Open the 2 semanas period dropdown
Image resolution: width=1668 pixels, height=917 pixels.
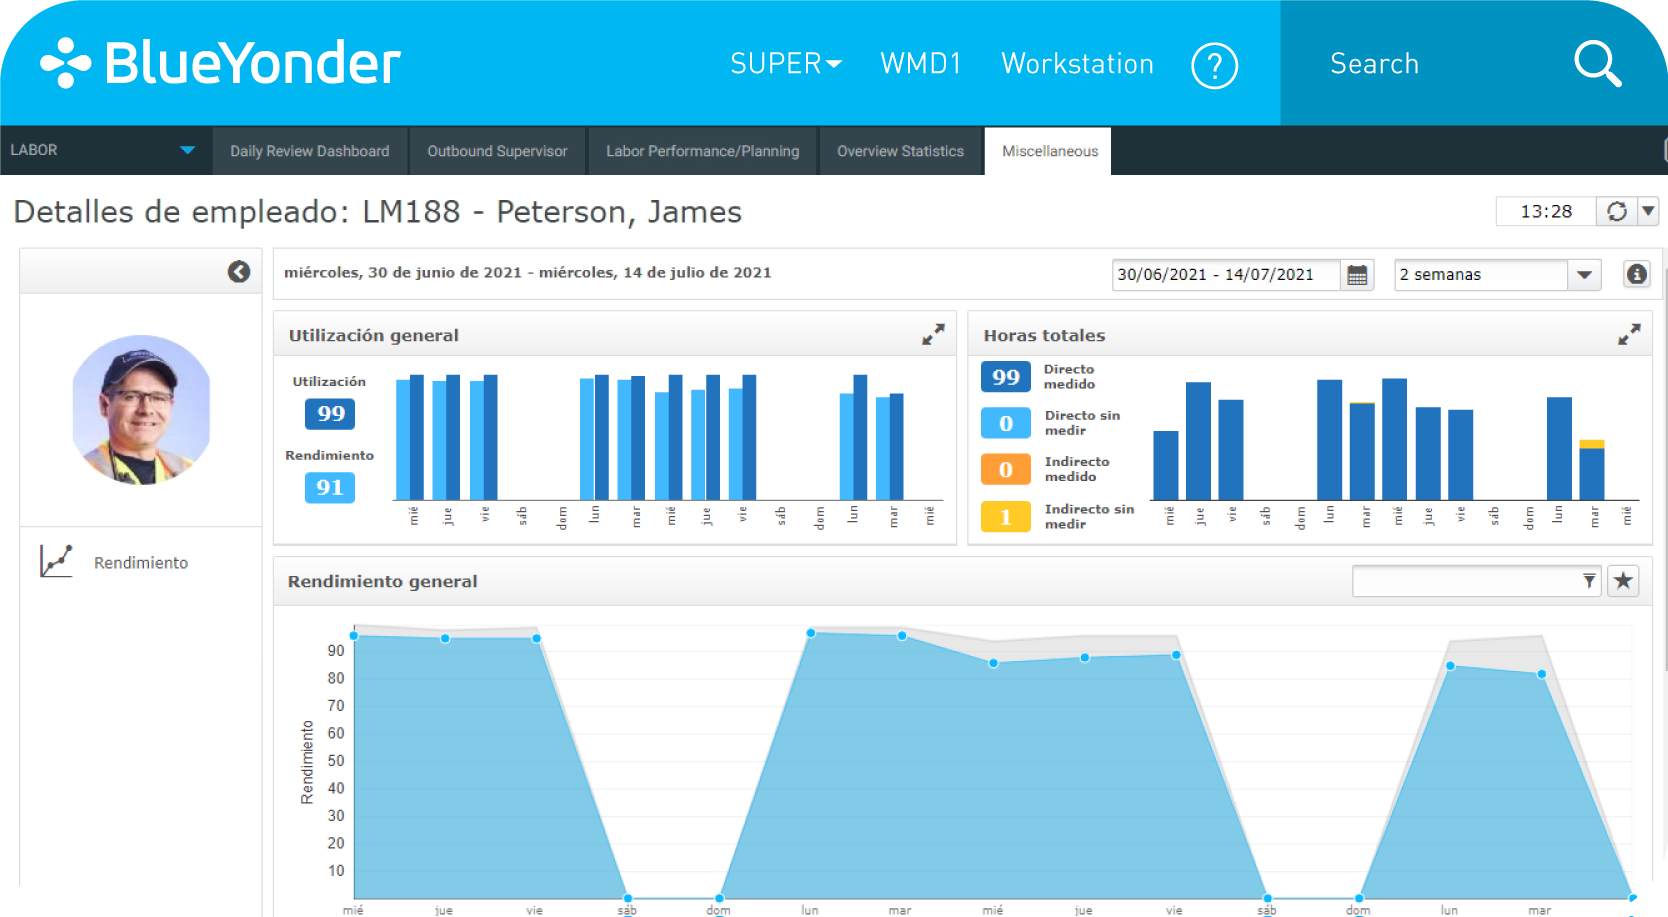(1585, 274)
